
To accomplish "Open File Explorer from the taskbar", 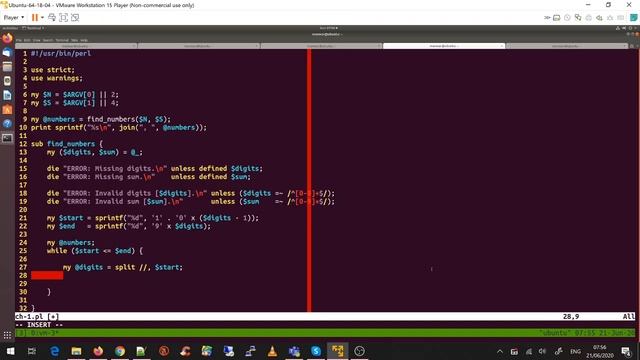I will [76, 351].
